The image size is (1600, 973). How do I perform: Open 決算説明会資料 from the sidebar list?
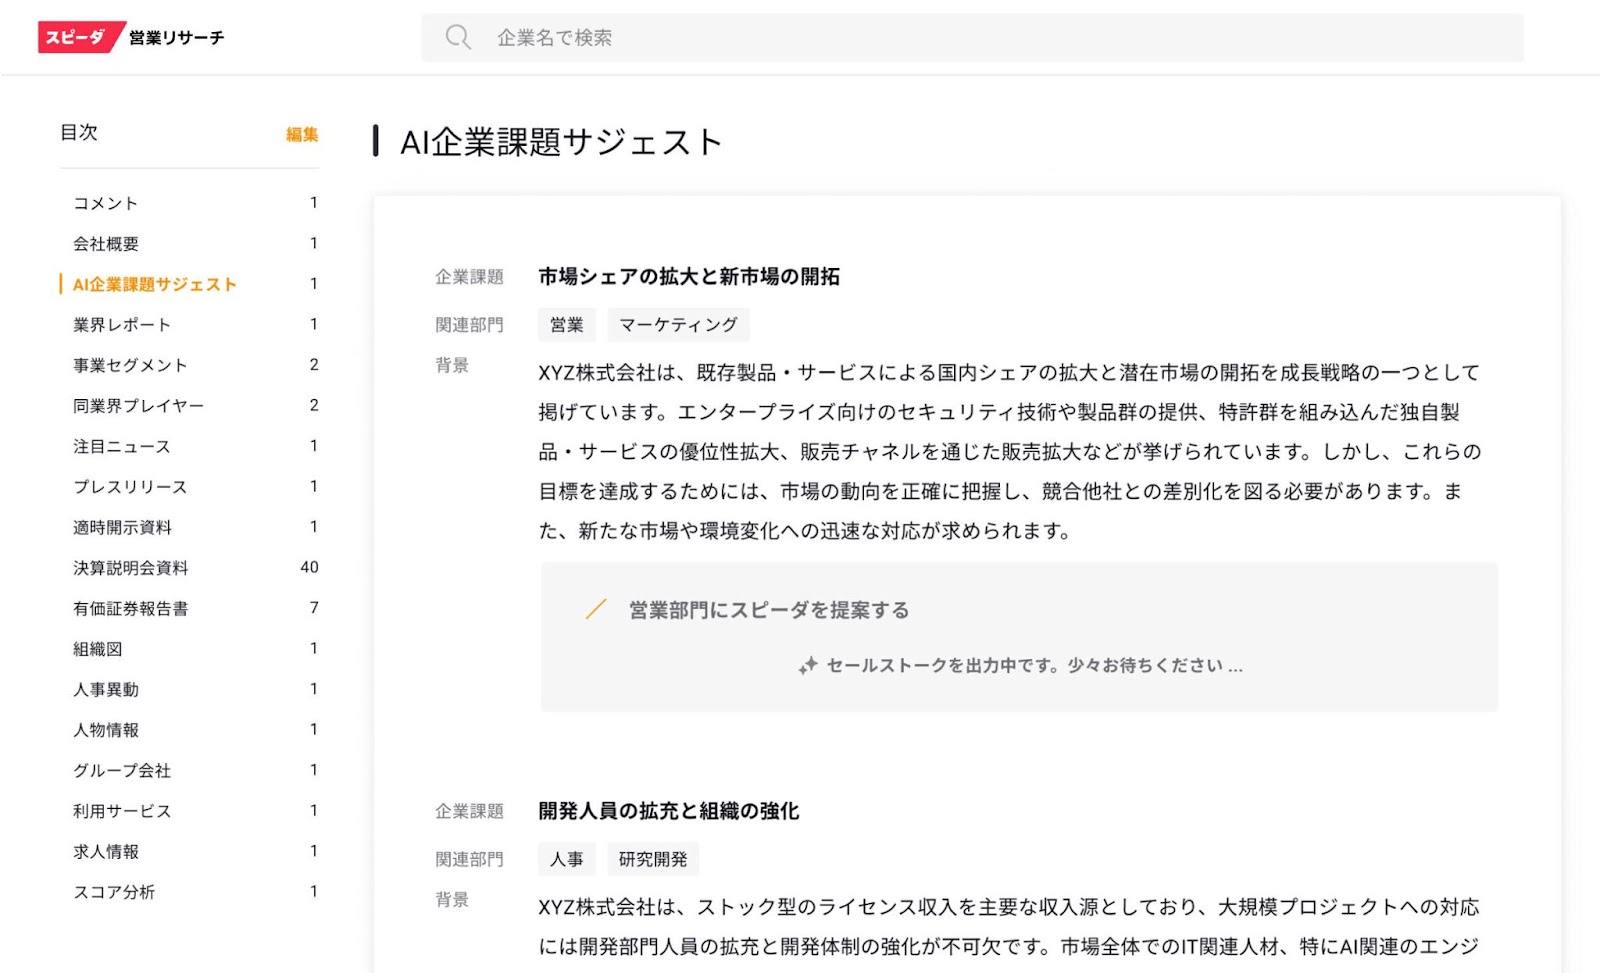click(130, 568)
